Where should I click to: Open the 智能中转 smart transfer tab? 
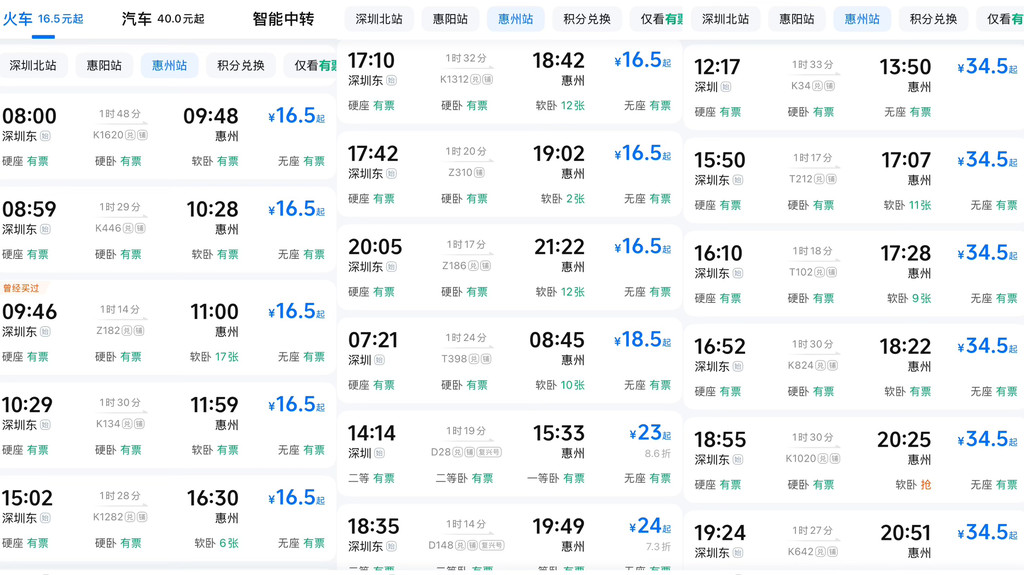click(283, 19)
